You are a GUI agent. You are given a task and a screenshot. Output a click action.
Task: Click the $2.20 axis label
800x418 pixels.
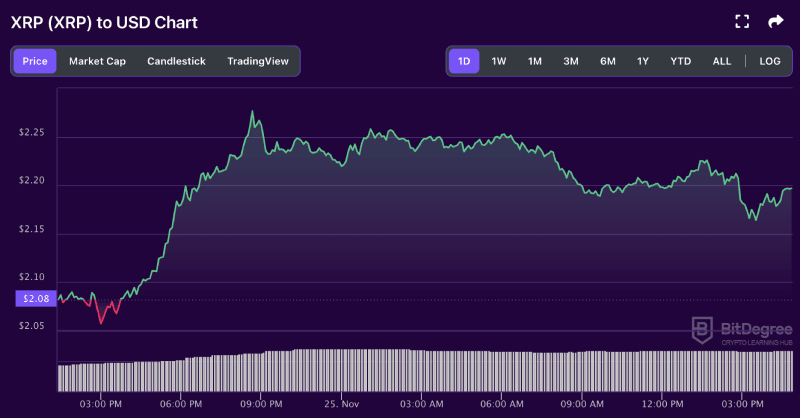[32, 180]
